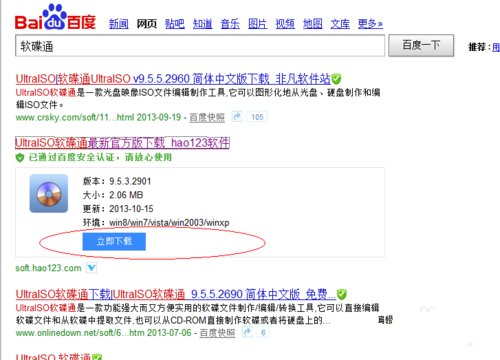
Task: Open UltraISO软碟通最新官方版下载 hao123软件 result
Action: (122, 143)
